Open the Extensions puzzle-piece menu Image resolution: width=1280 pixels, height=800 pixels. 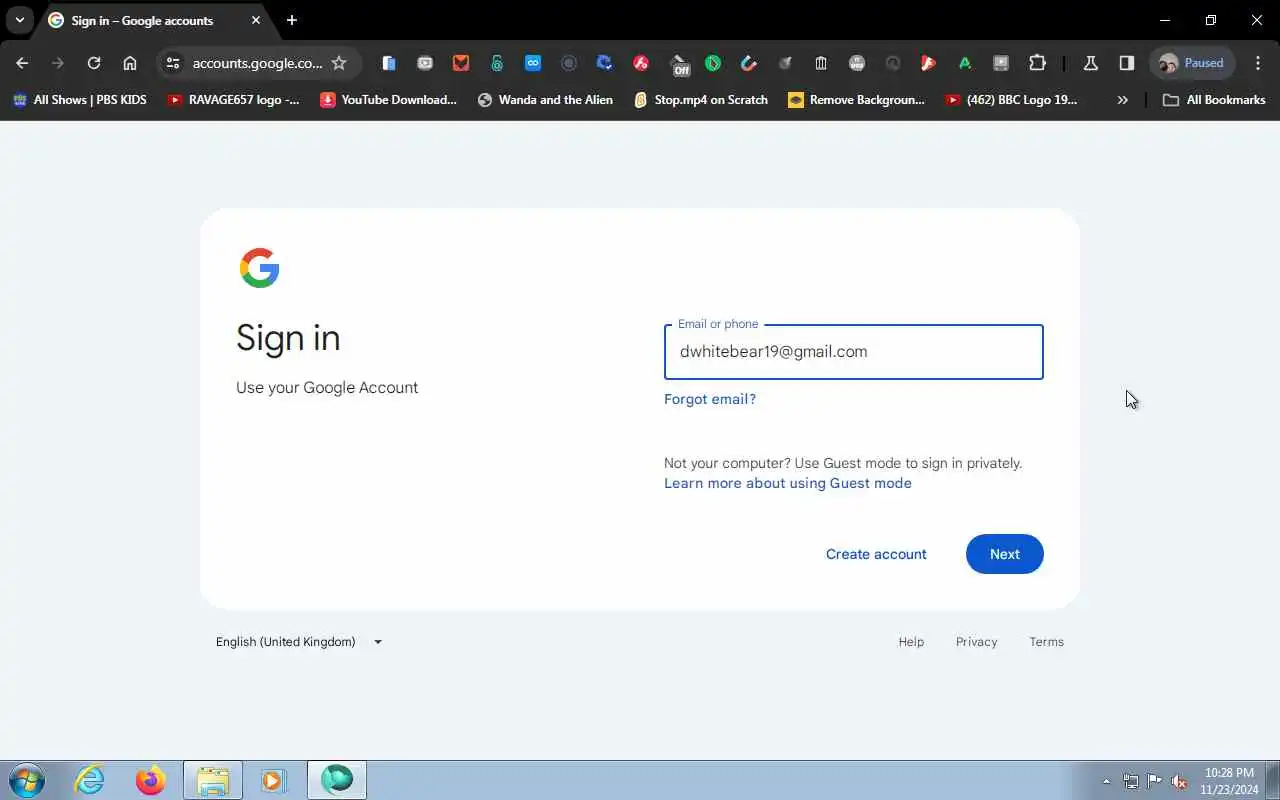(x=1037, y=63)
